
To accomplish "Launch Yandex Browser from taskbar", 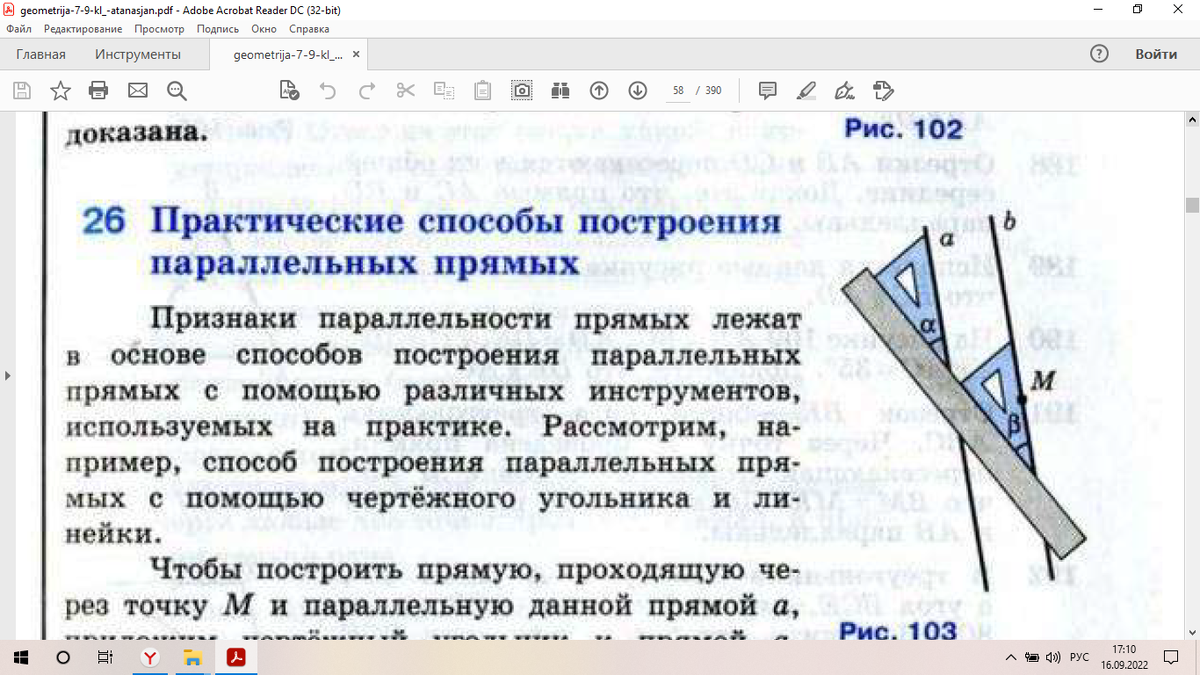I will click(150, 657).
